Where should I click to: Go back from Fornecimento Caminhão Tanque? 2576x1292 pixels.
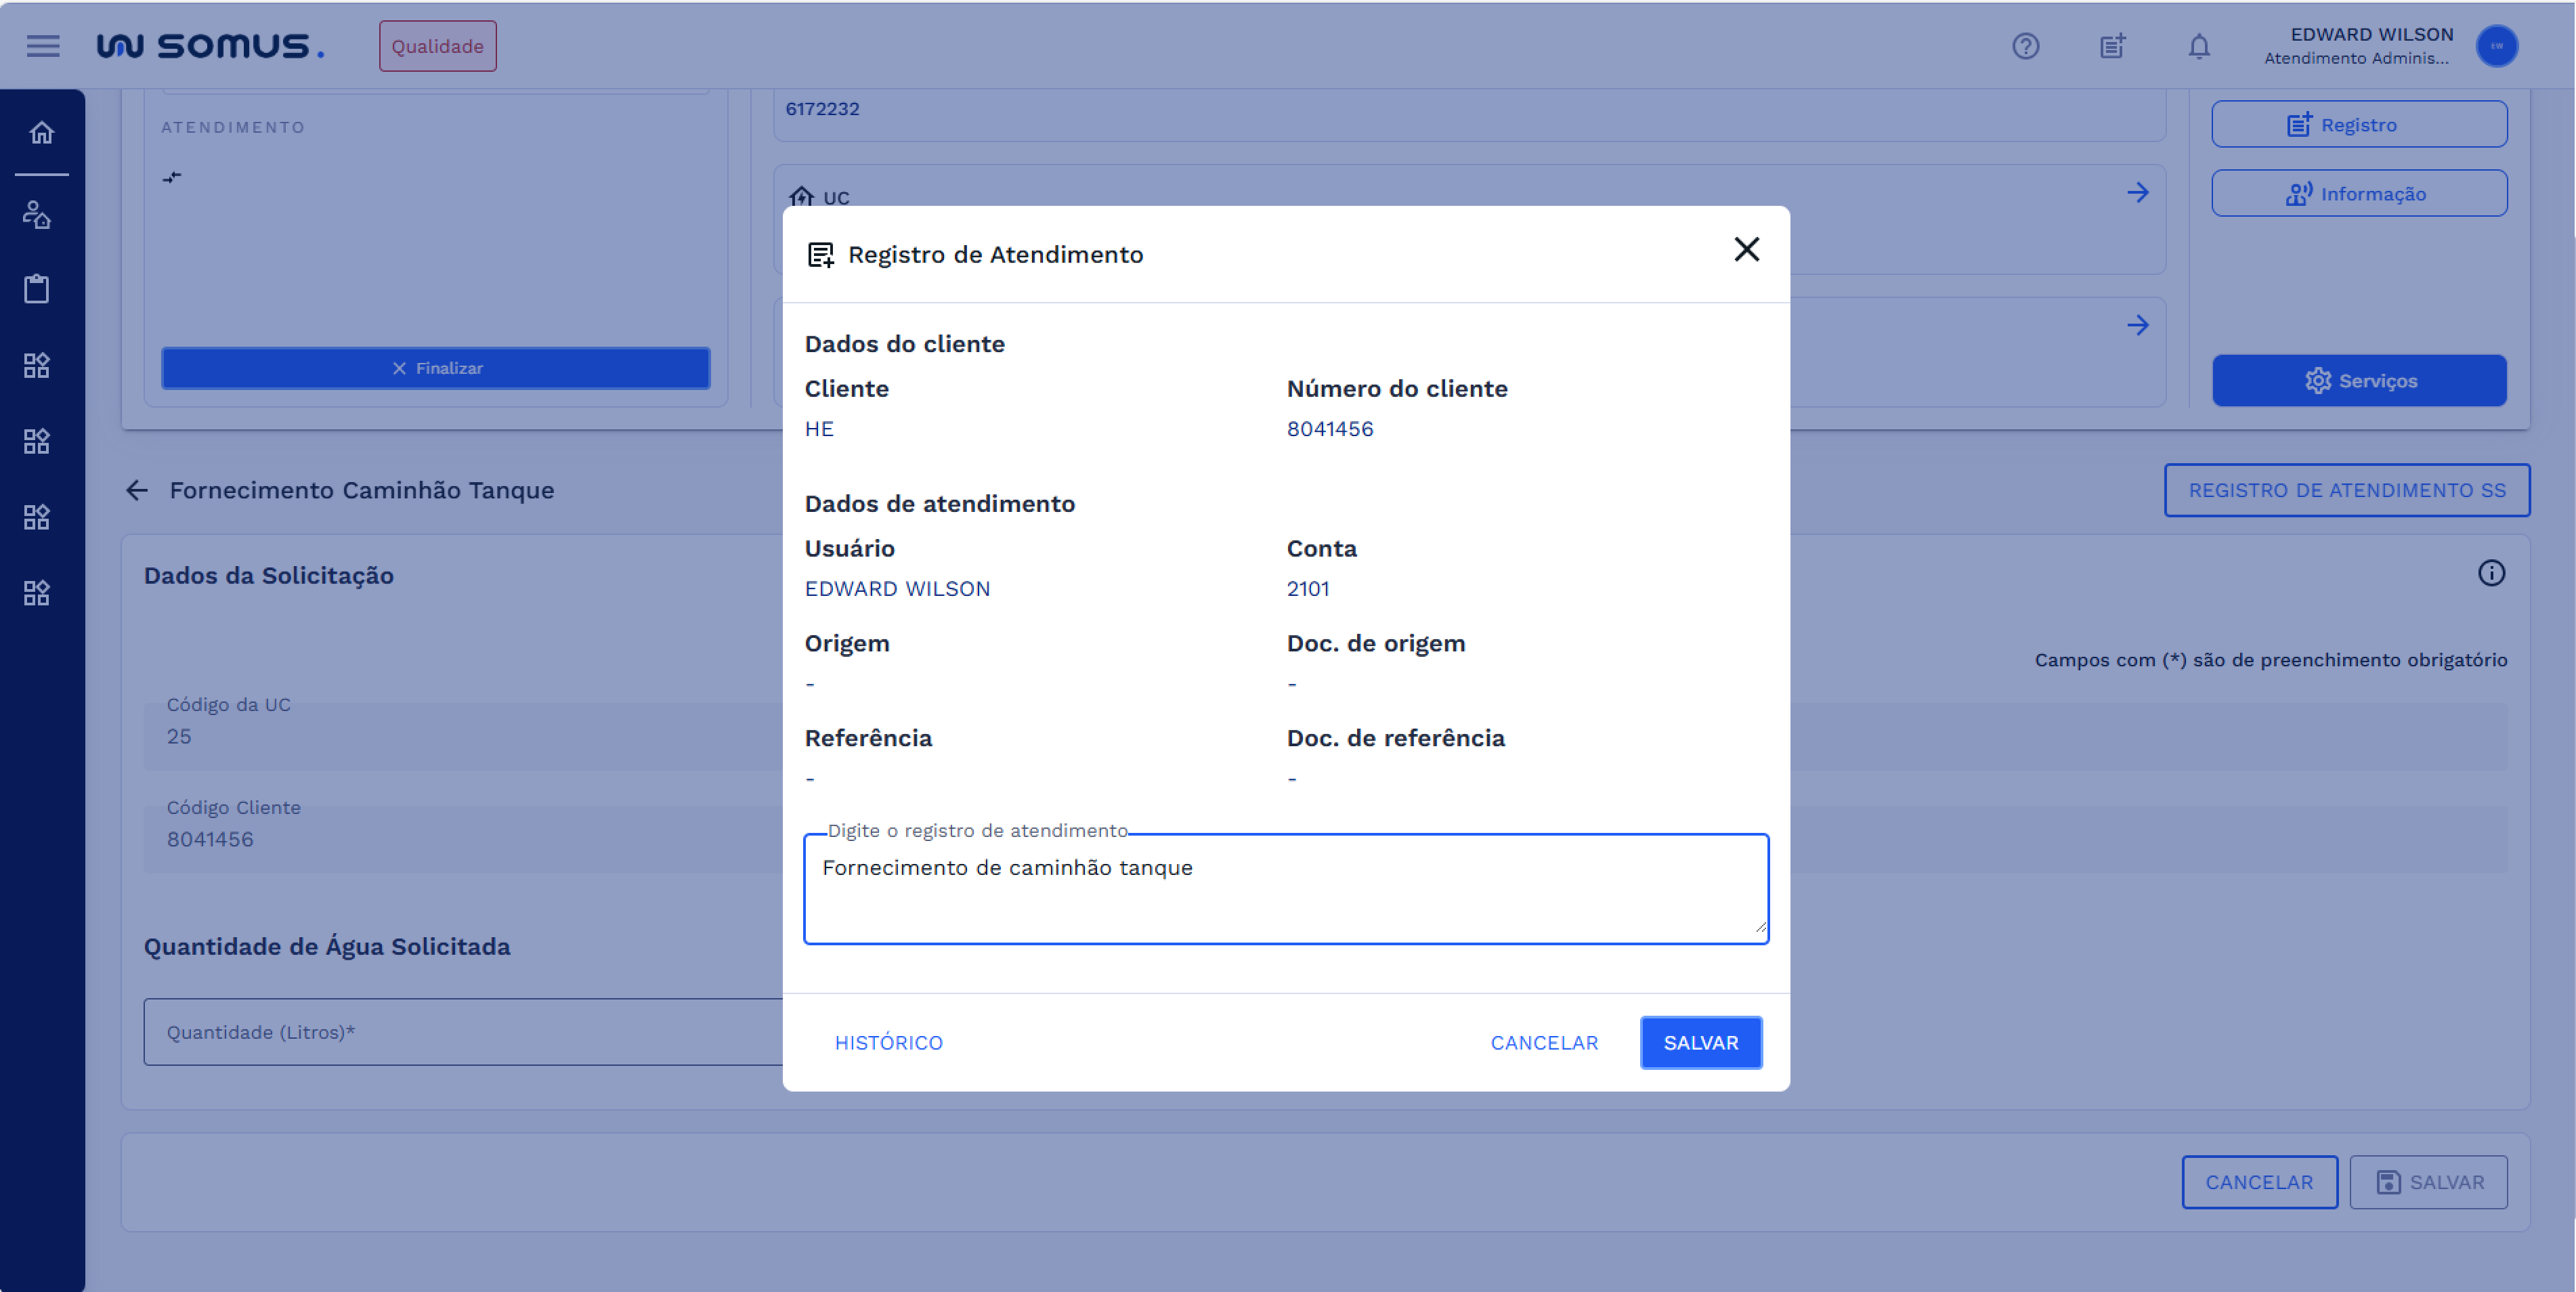pyautogui.click(x=137, y=490)
